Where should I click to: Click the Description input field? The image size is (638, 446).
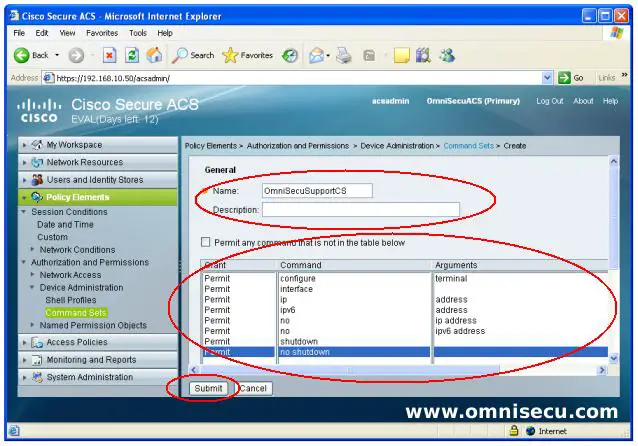(361, 210)
